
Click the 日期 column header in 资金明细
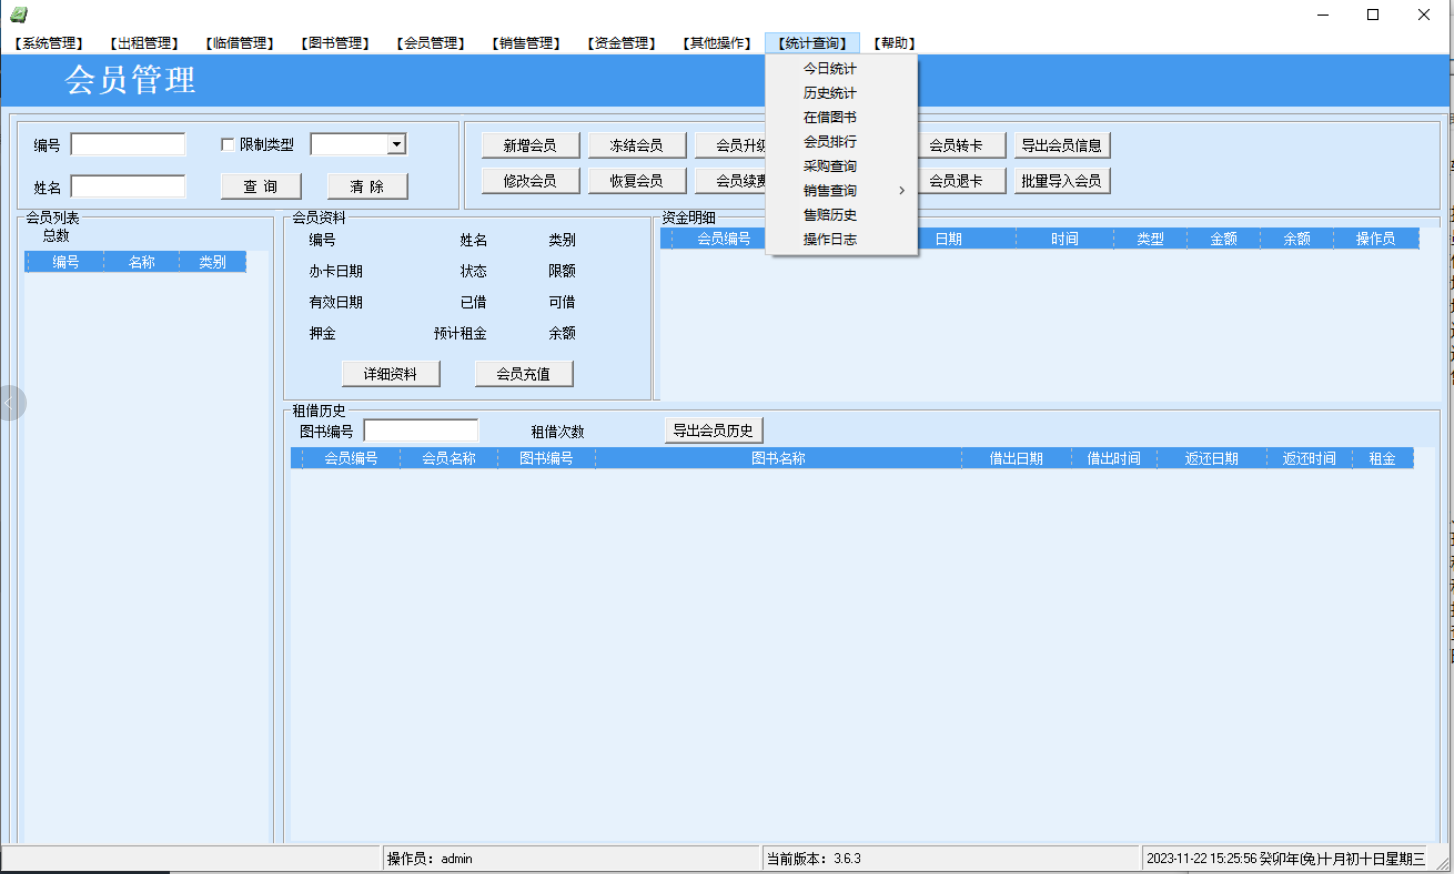(x=949, y=239)
